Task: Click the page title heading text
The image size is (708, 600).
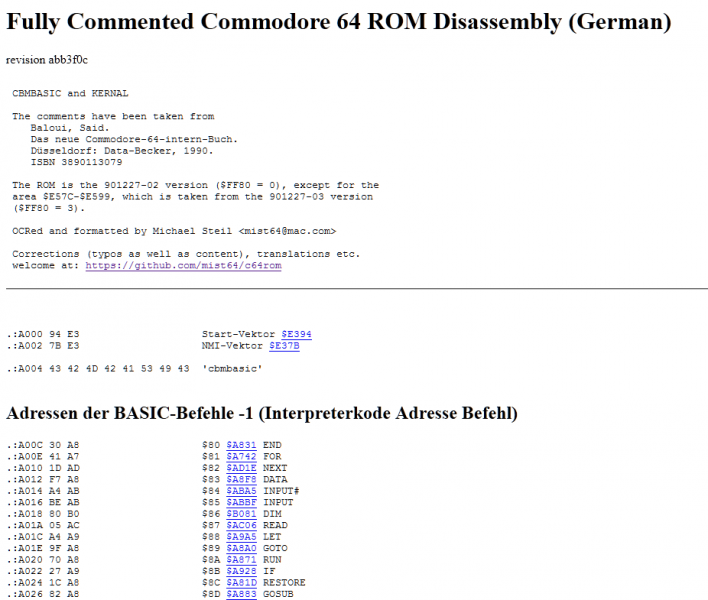Action: 338,22
